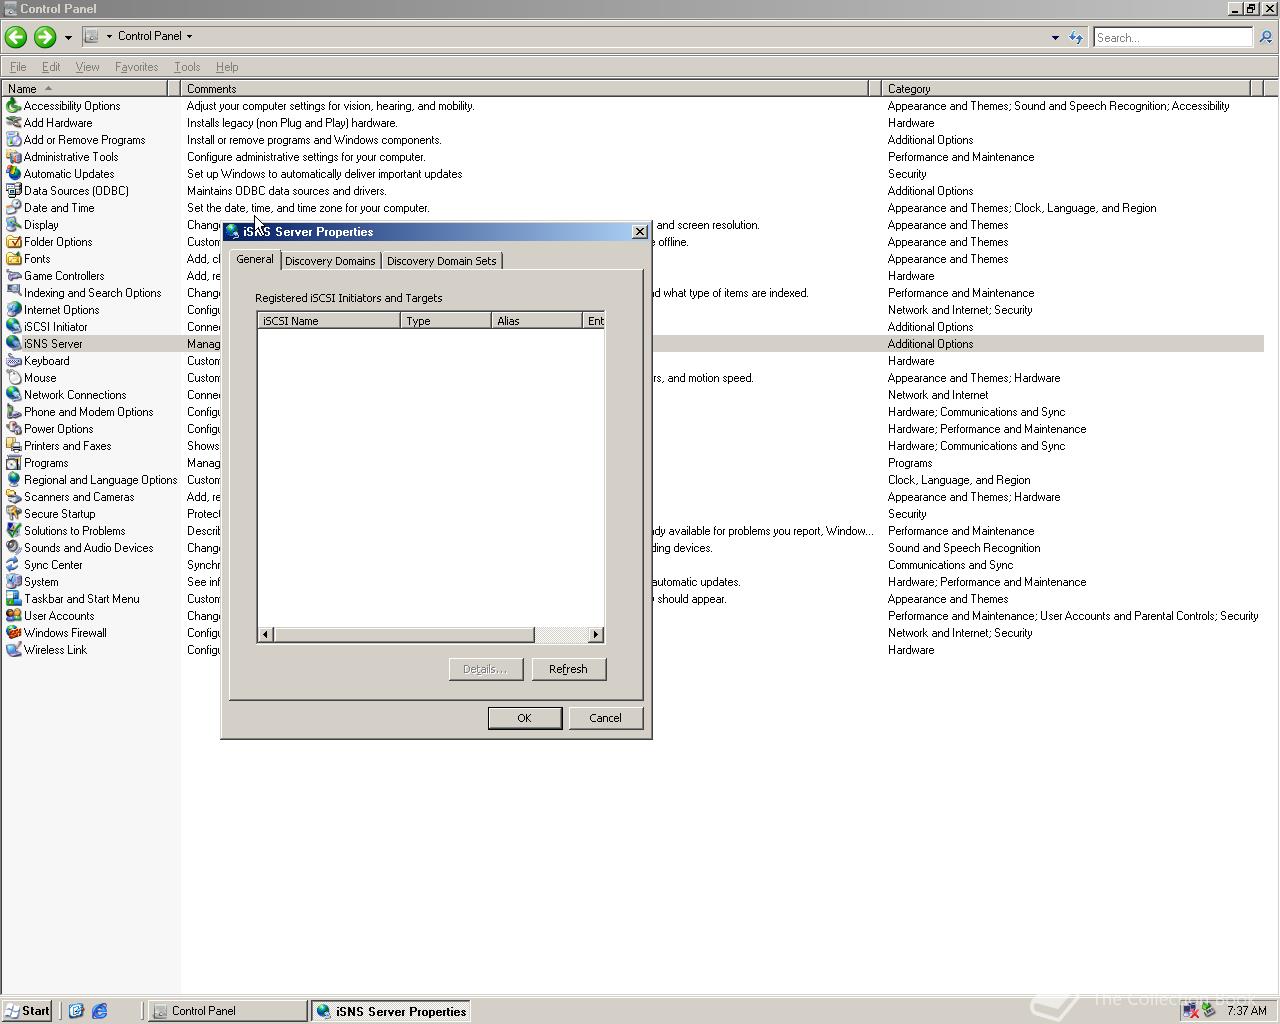The width and height of the screenshot is (1280, 1024).
Task: Open the address bar history dropdown
Action: coord(1055,37)
